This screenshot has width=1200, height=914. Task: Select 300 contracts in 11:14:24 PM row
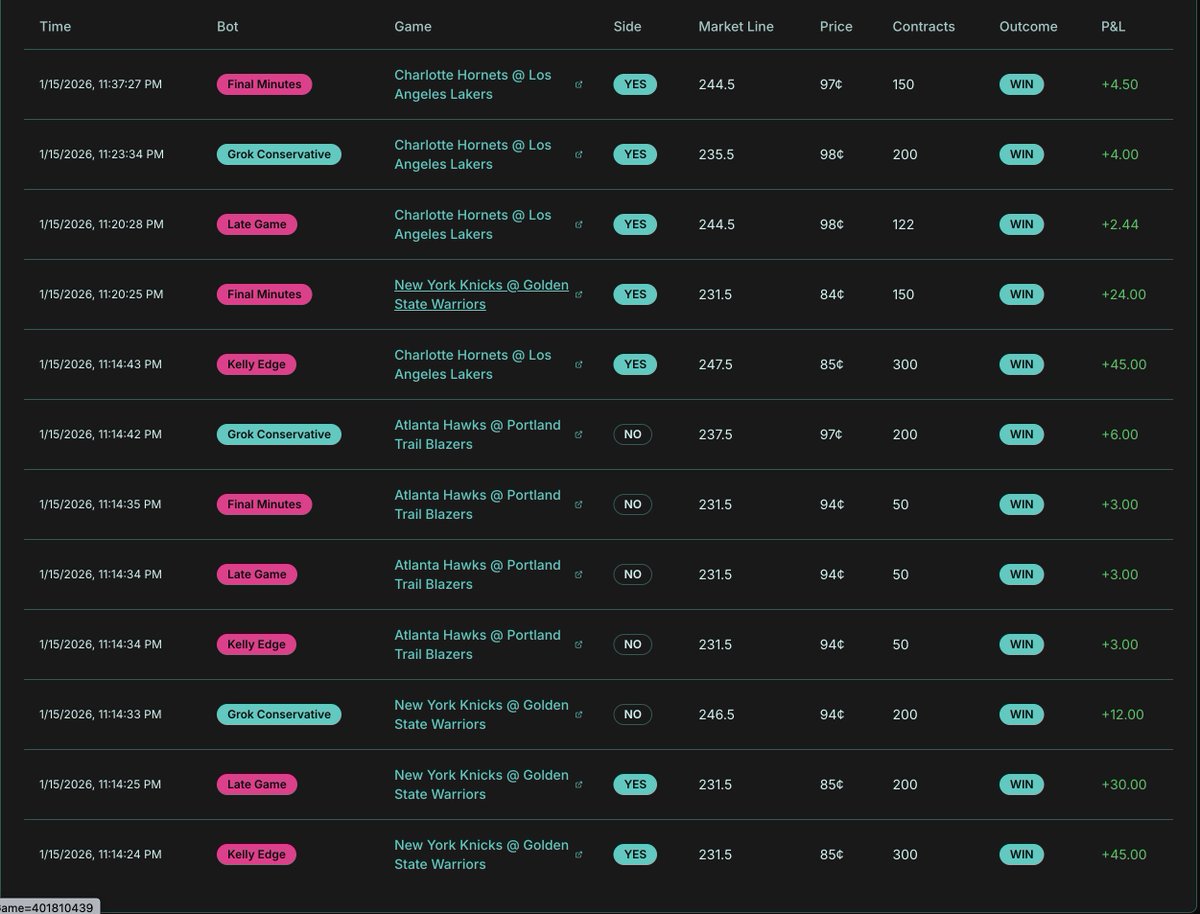click(x=904, y=855)
